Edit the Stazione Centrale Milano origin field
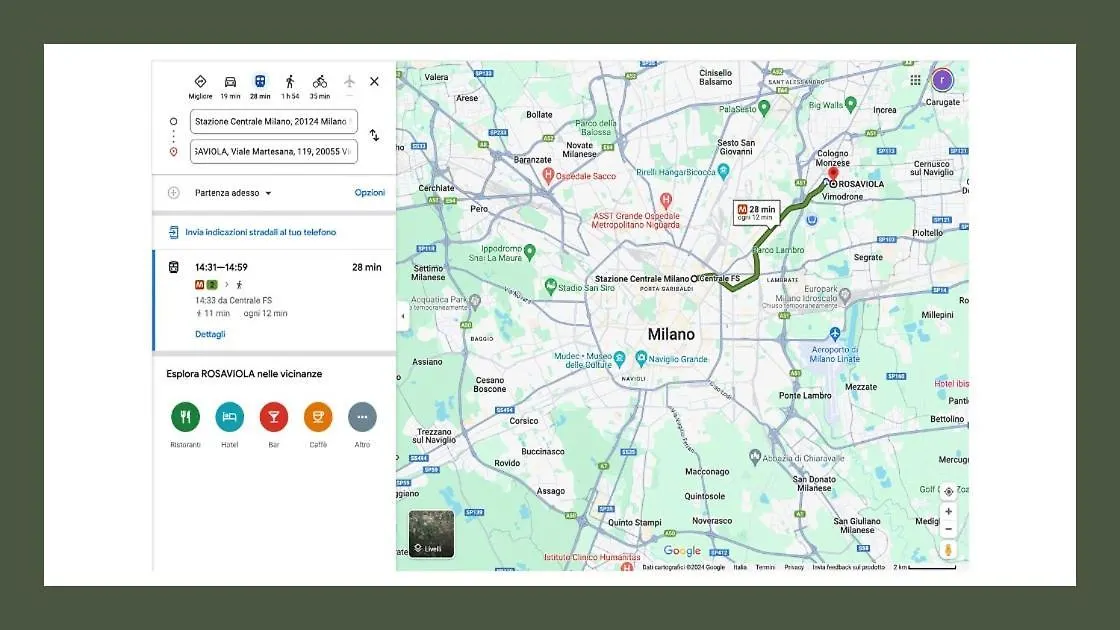Viewport: 1120px width, 630px height. (x=274, y=121)
